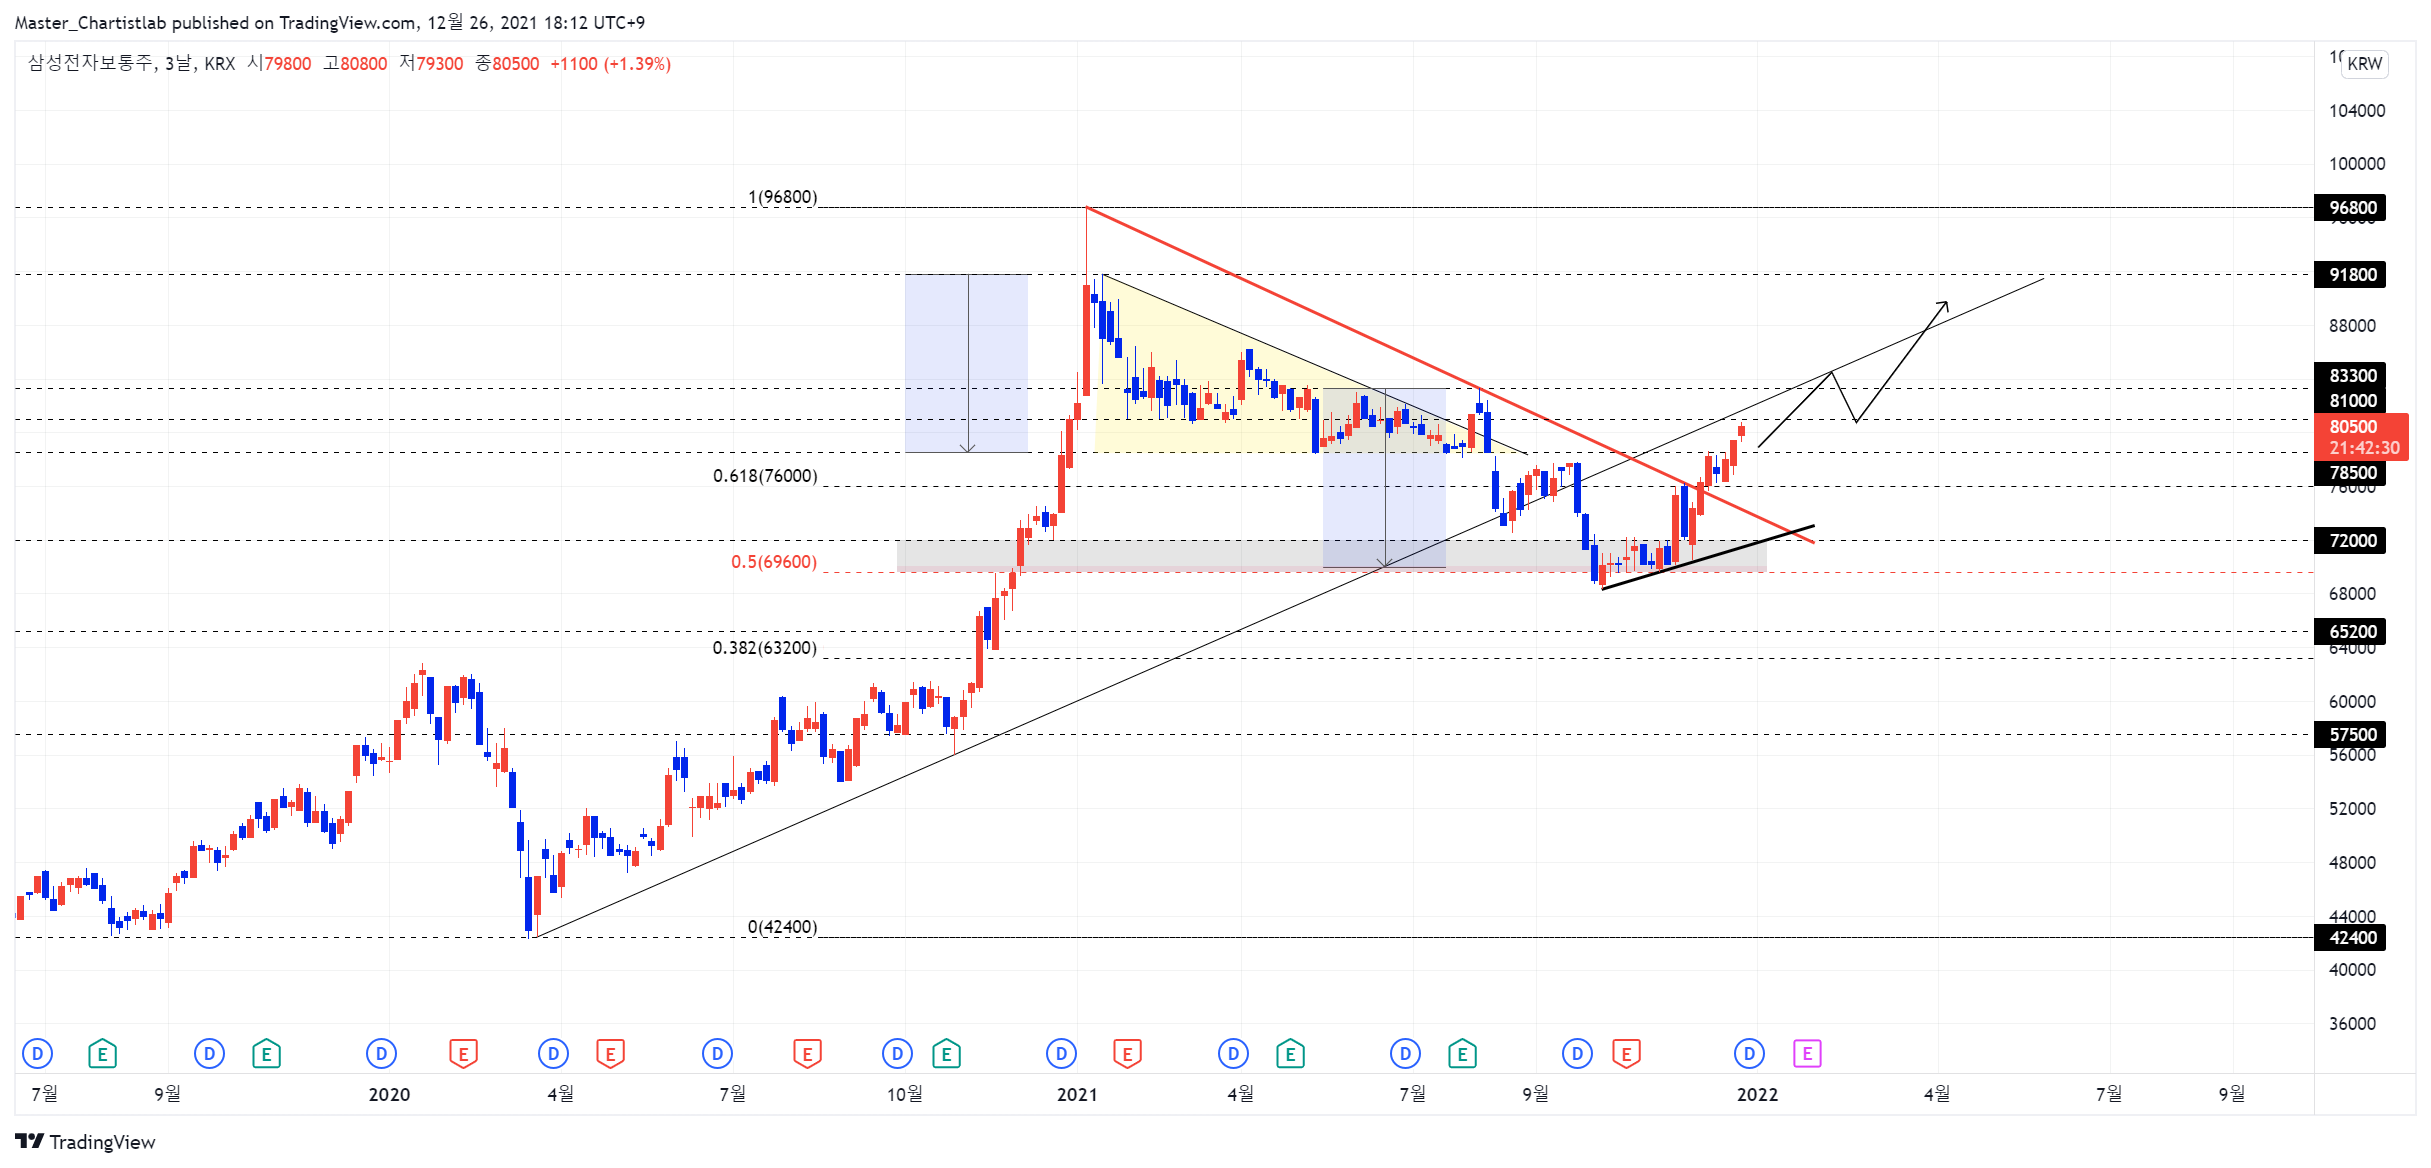Click the symbol title 삼성전자보통주

pos(91,63)
